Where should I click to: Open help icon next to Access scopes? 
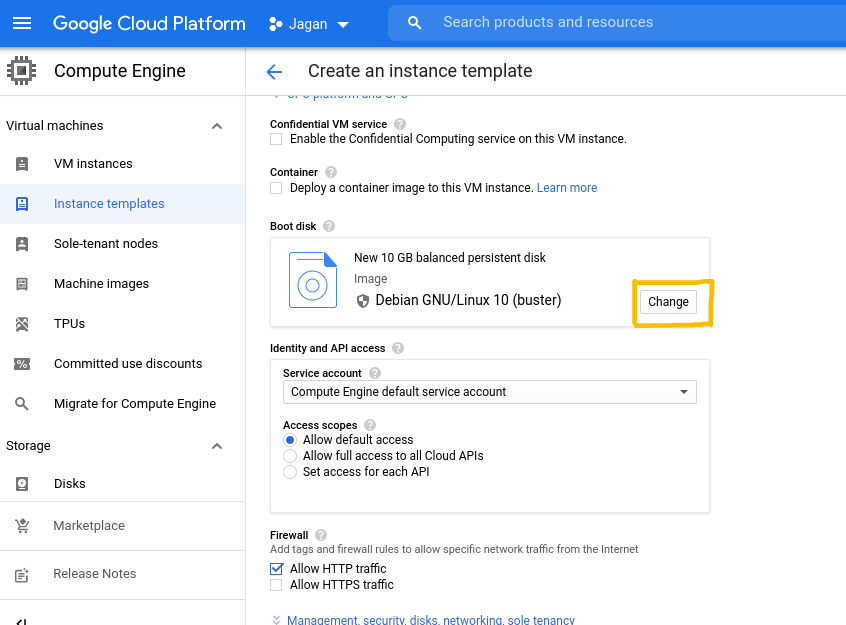point(370,425)
